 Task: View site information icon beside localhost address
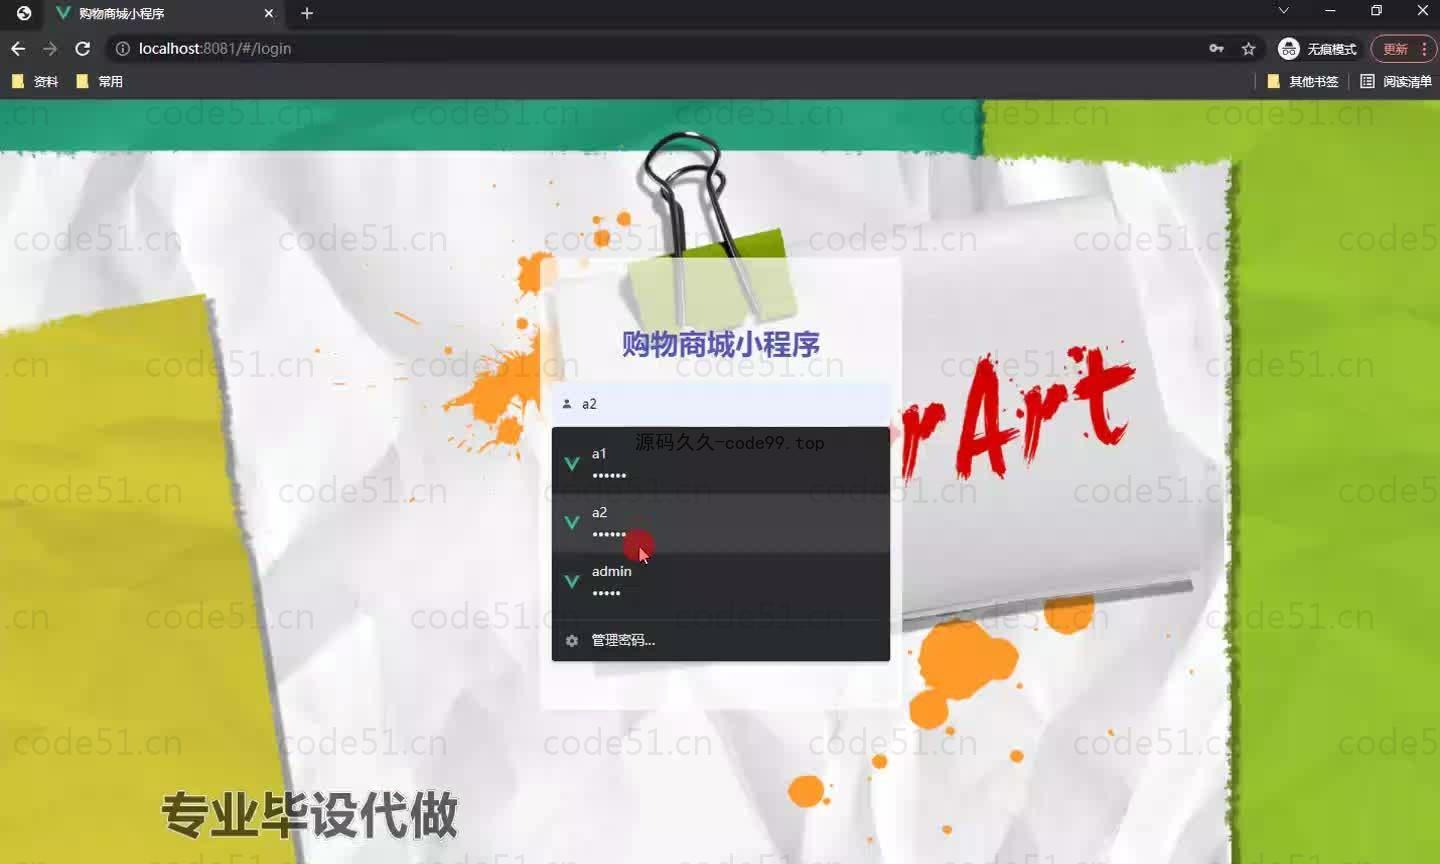(x=122, y=48)
